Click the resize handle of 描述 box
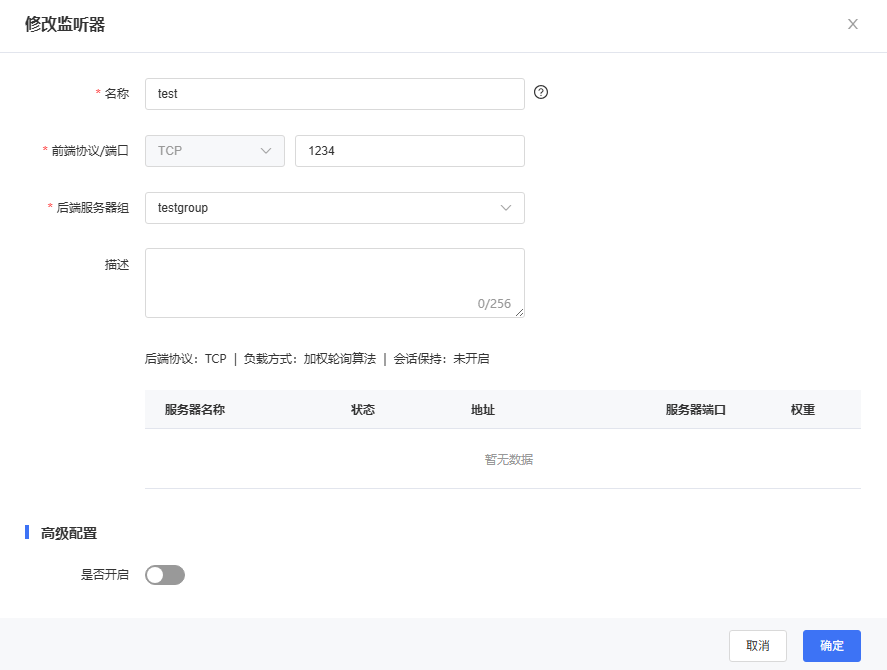This screenshot has height=670, width=887. tap(520, 313)
